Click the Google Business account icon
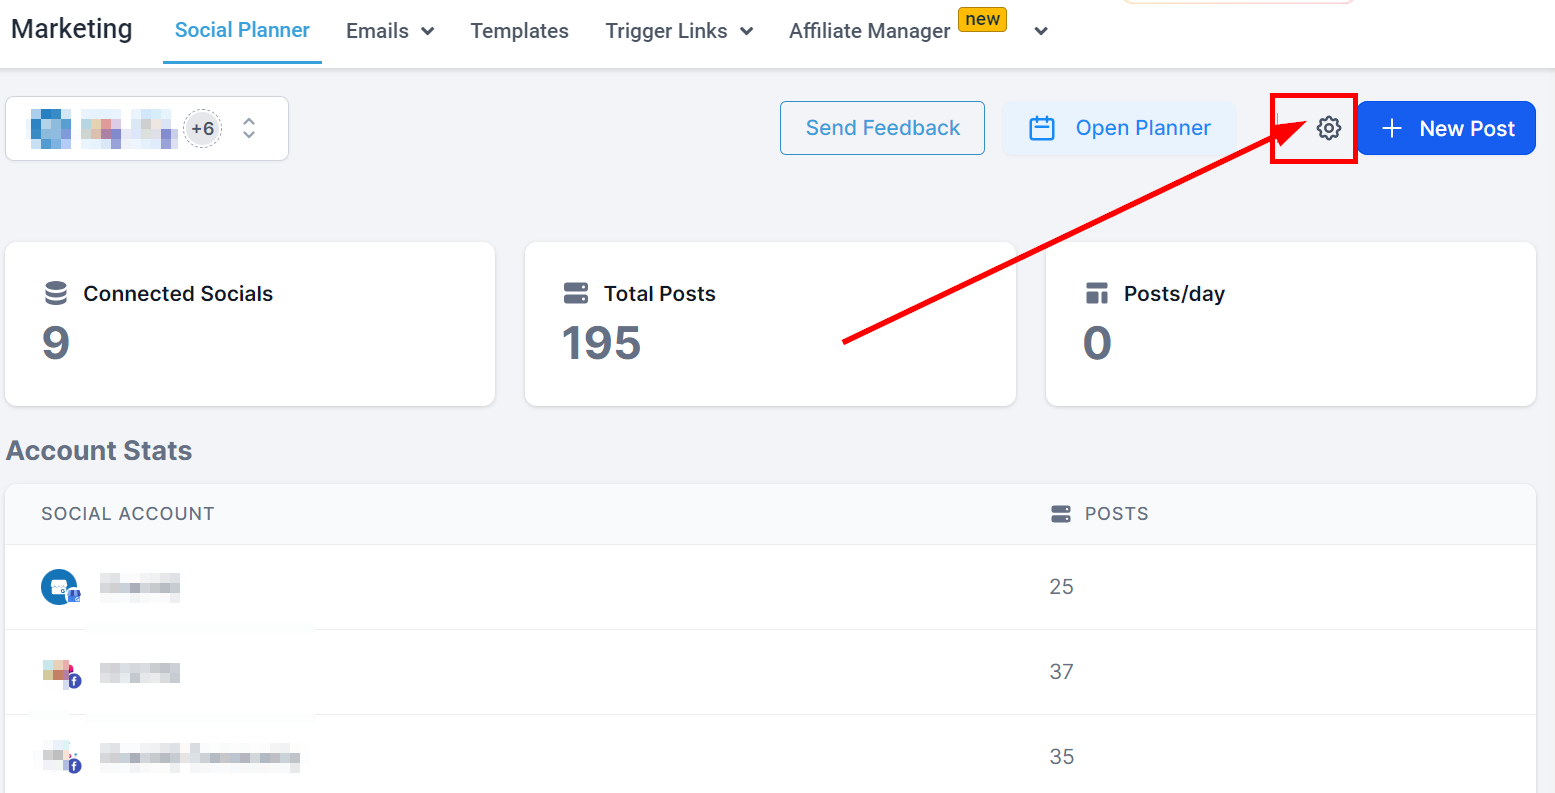This screenshot has width=1555, height=793. (x=59, y=587)
